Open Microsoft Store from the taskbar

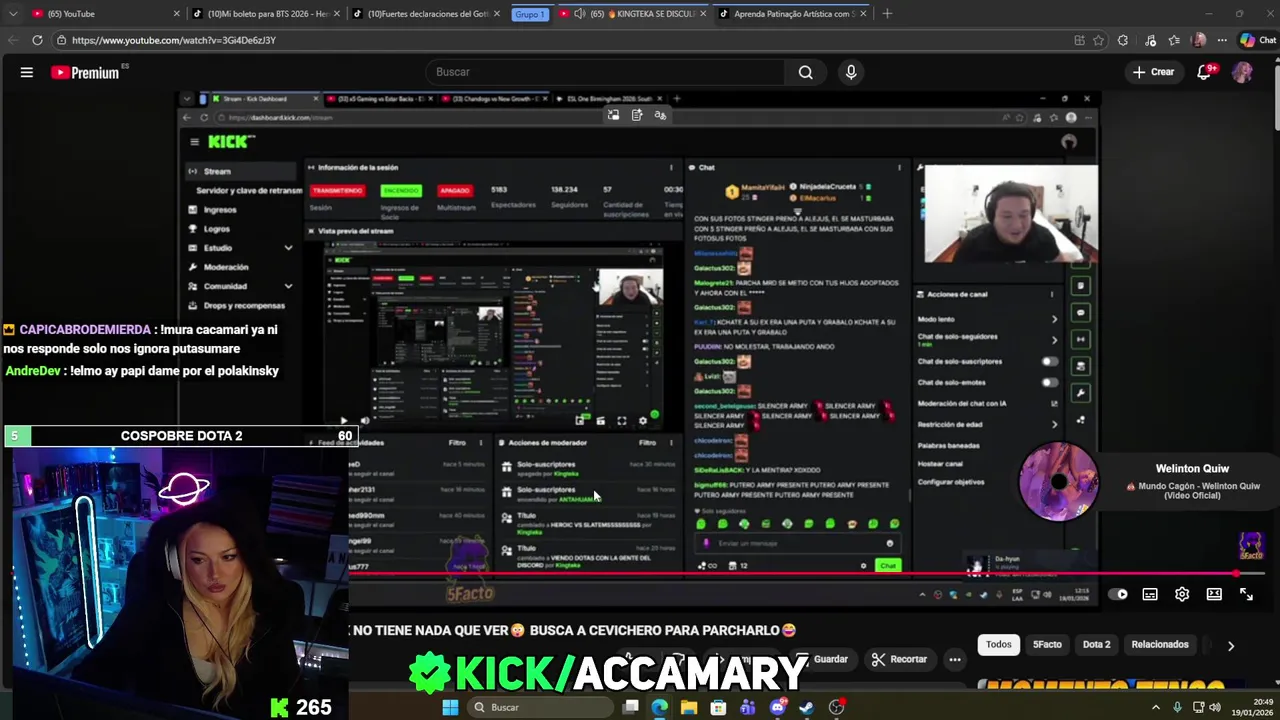click(x=718, y=707)
